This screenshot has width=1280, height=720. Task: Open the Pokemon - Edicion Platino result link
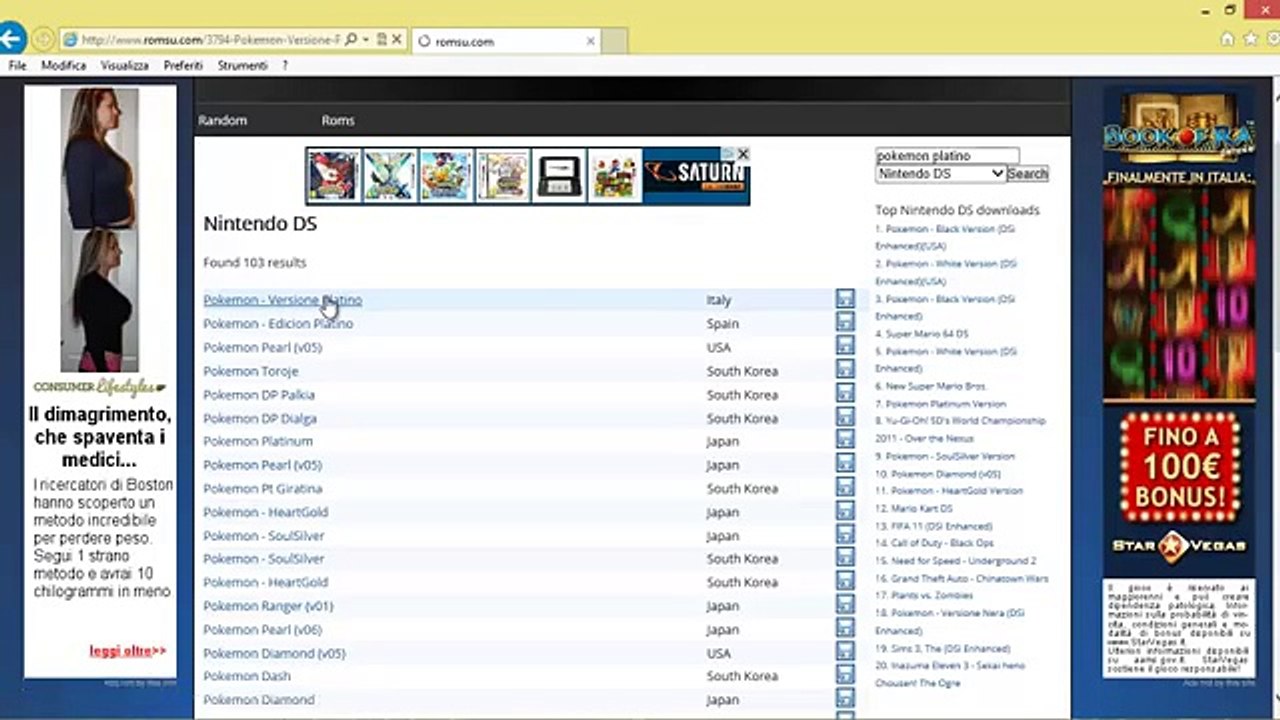(x=278, y=324)
